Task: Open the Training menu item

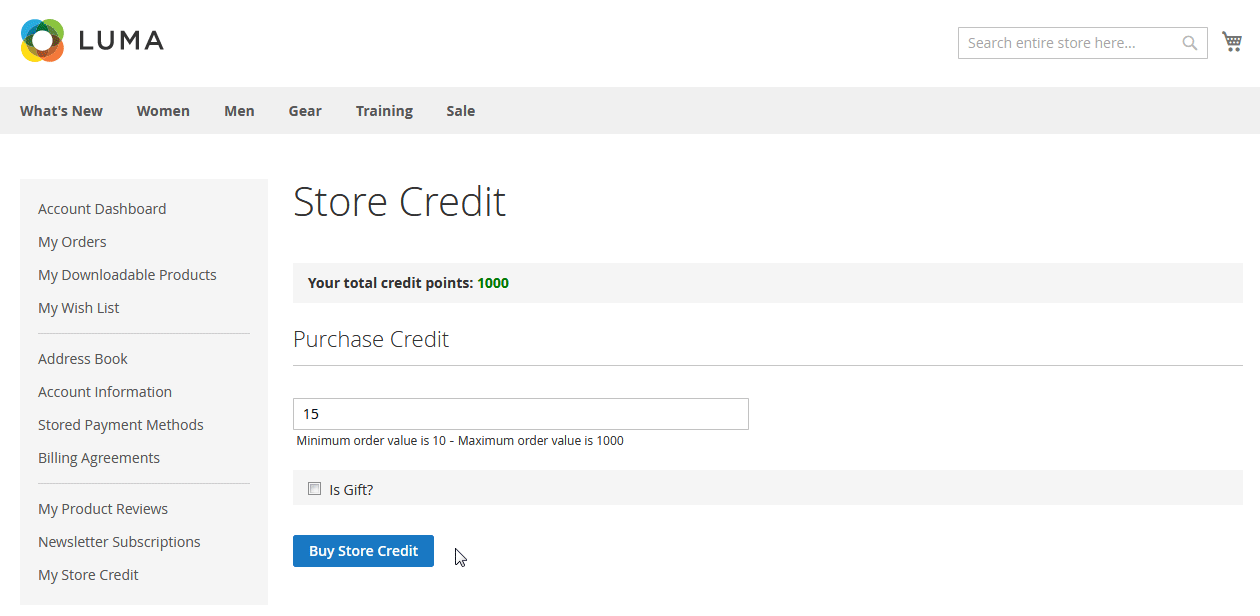Action: click(x=384, y=111)
